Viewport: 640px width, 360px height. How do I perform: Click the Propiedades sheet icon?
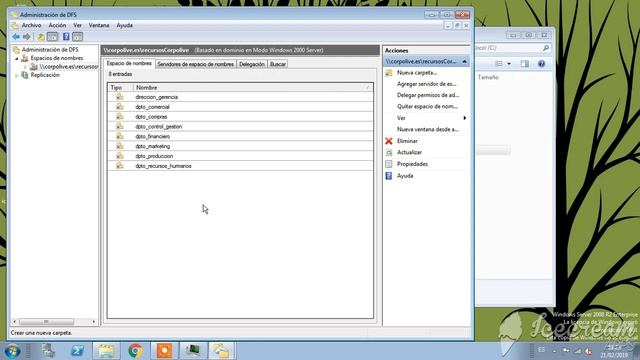point(389,164)
